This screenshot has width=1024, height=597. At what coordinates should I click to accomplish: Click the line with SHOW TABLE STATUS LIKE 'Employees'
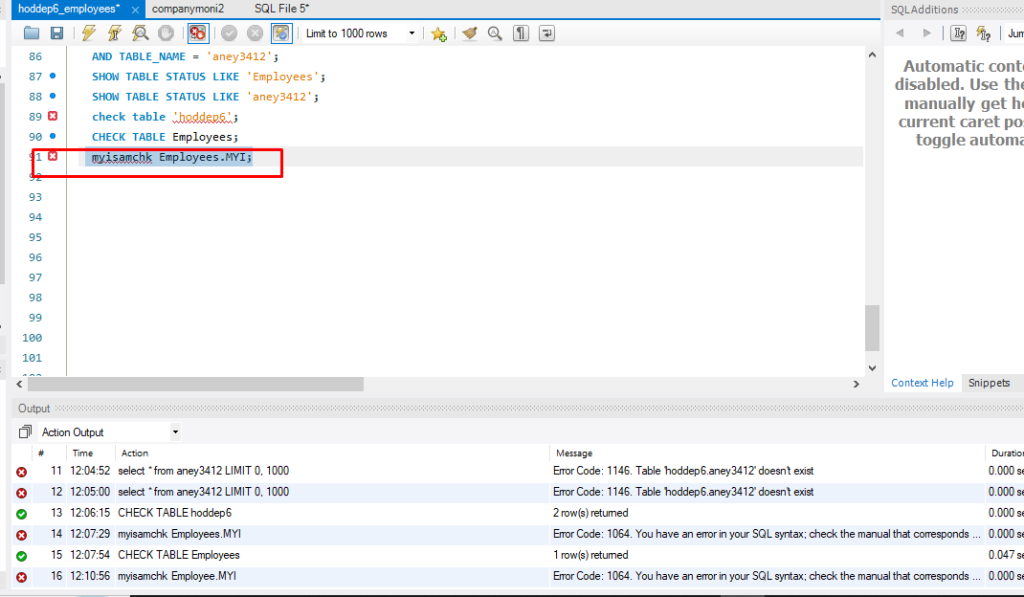point(208,77)
